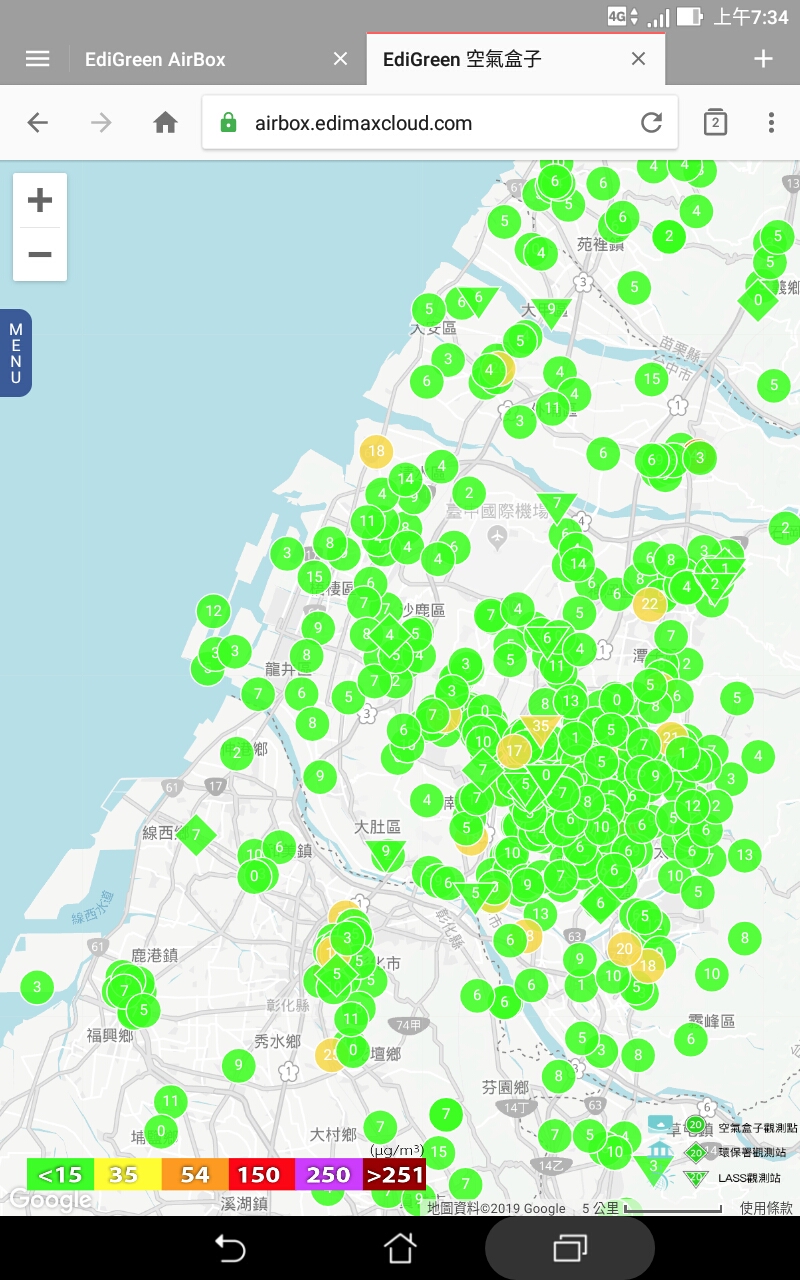Go forward to the next page
Image resolution: width=800 pixels, height=1280 pixels.
point(101,123)
